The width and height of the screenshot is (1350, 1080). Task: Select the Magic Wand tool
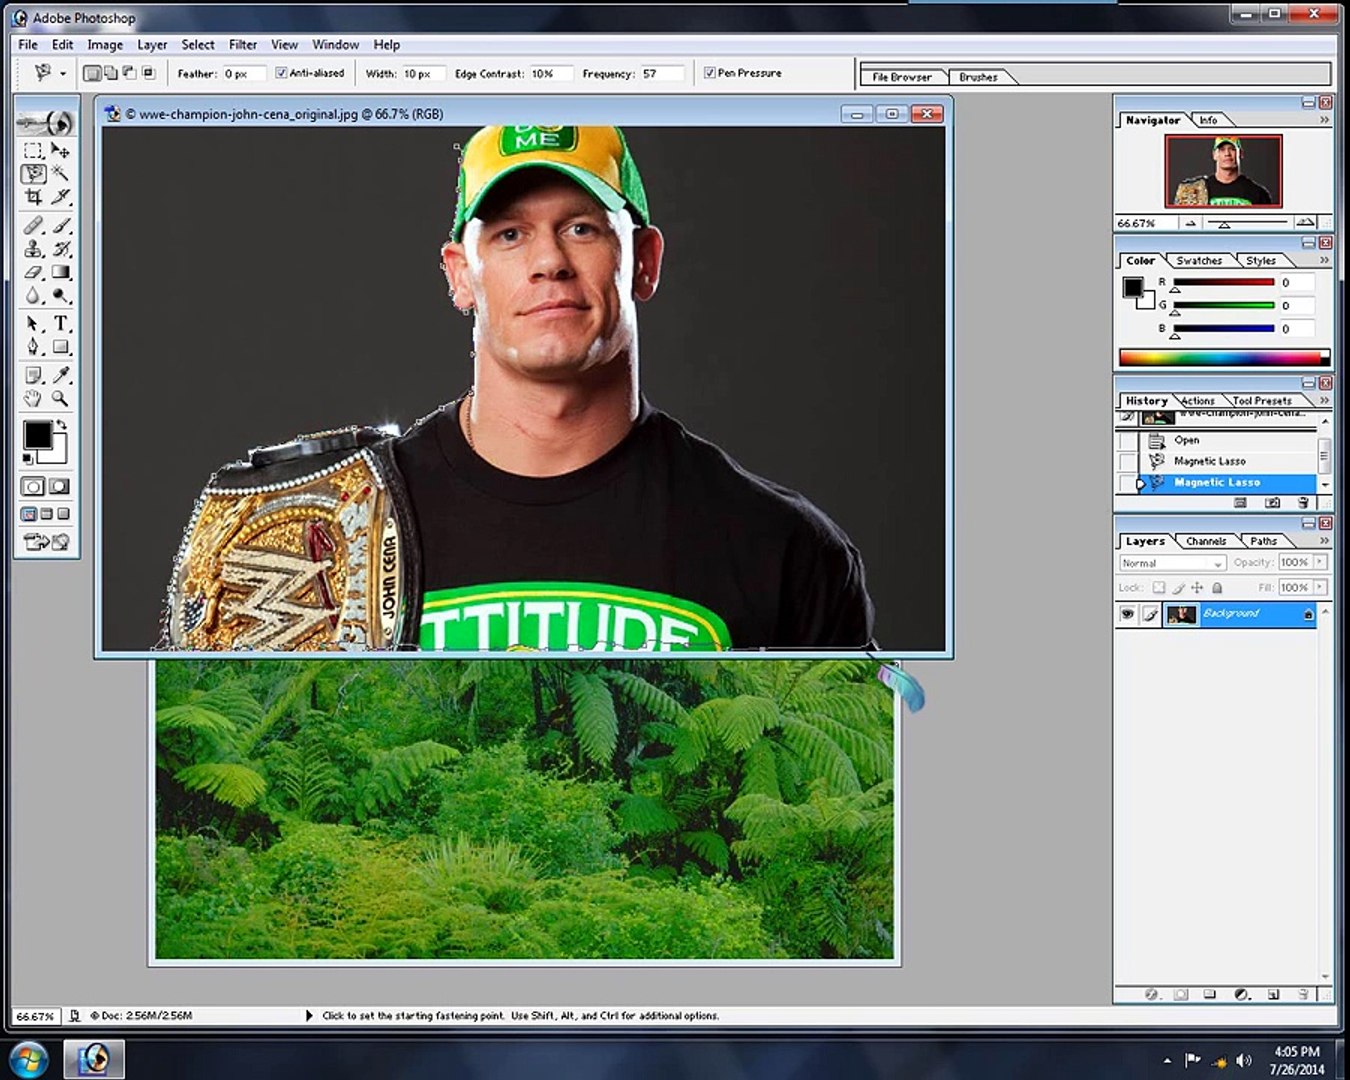point(60,173)
